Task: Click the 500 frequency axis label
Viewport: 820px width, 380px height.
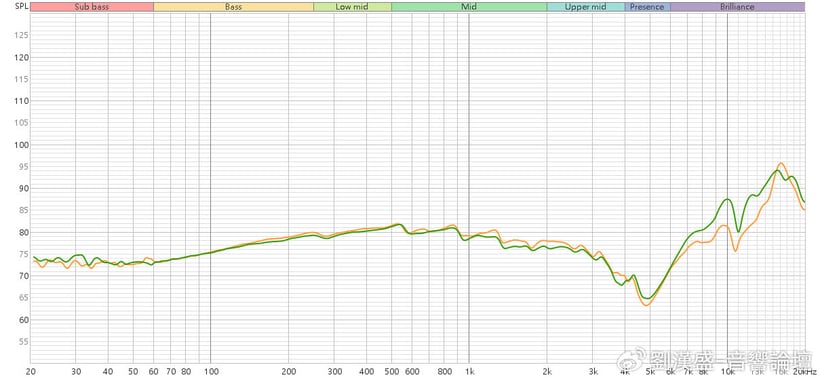Action: [x=391, y=372]
